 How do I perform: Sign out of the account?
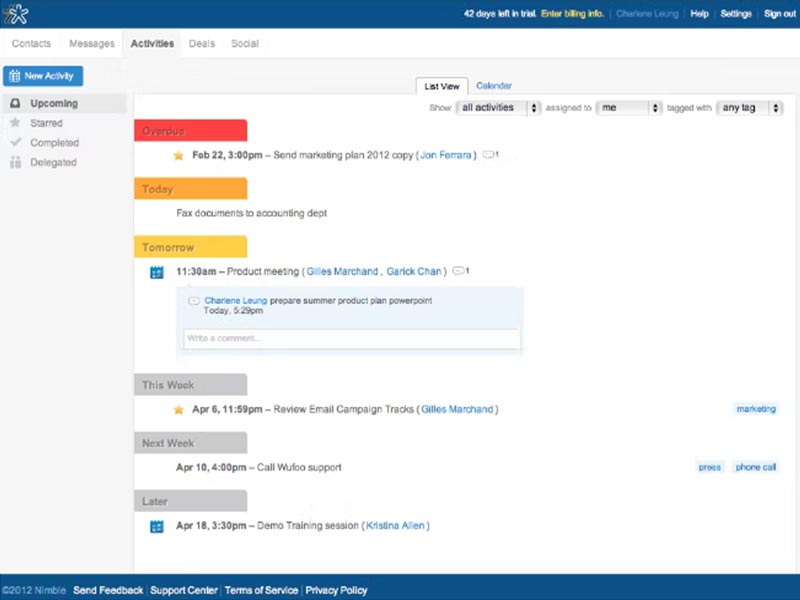pyautogui.click(x=780, y=14)
